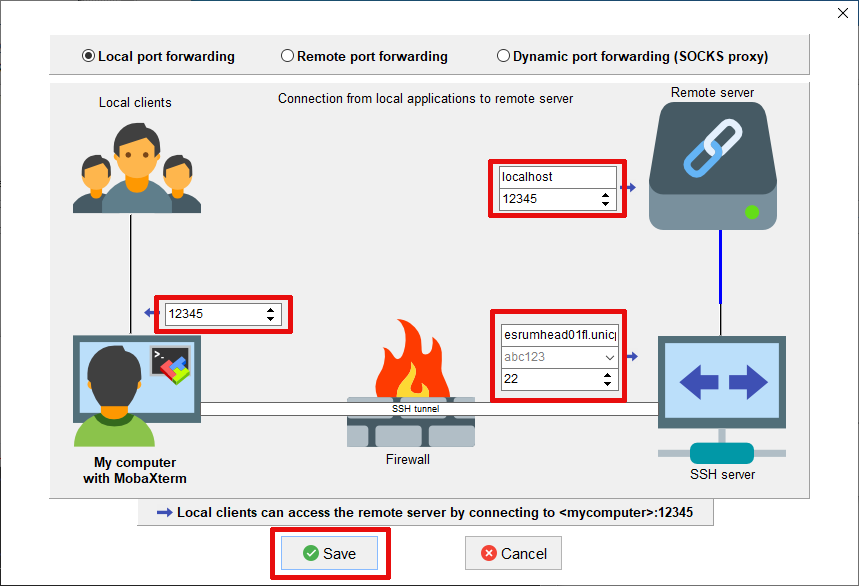Increase the remote server port 12345 value
Viewport: 859px width, 586px height.
tap(605, 195)
